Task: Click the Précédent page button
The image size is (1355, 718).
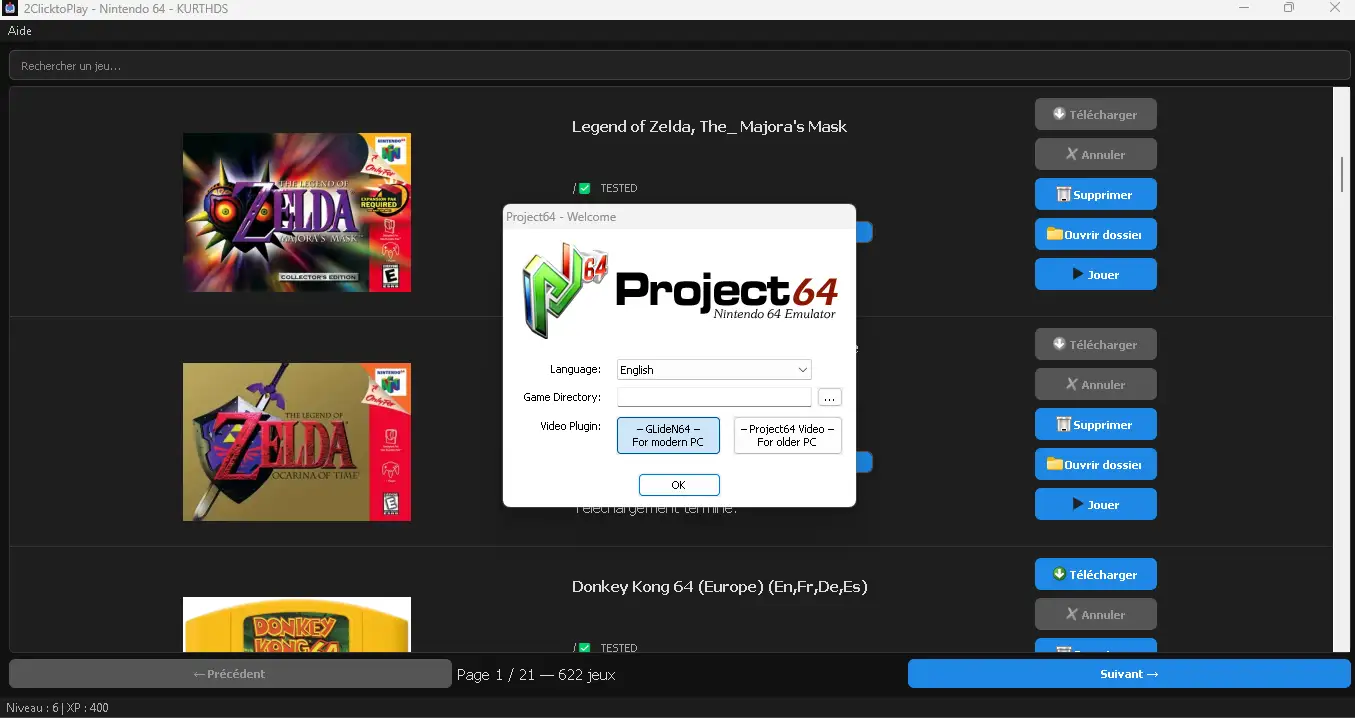Action: 230,674
